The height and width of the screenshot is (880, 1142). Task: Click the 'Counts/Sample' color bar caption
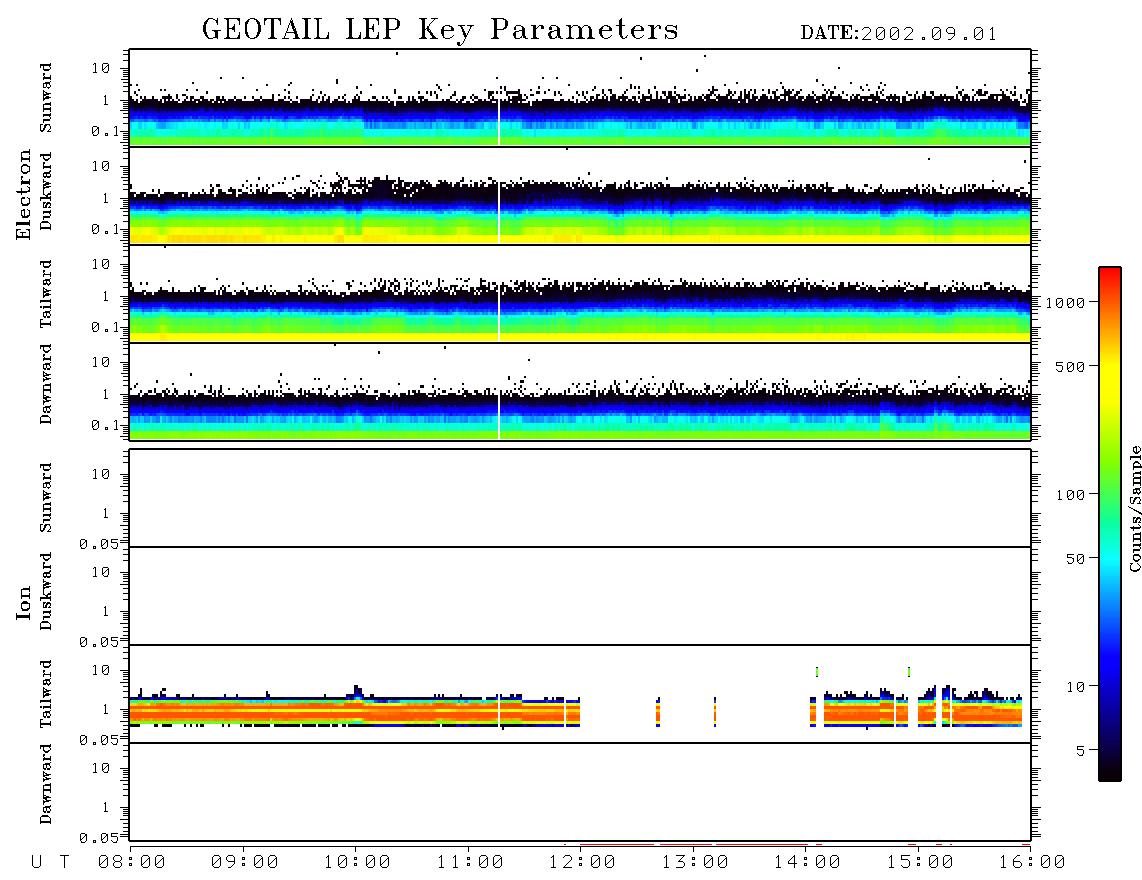[x=1135, y=509]
